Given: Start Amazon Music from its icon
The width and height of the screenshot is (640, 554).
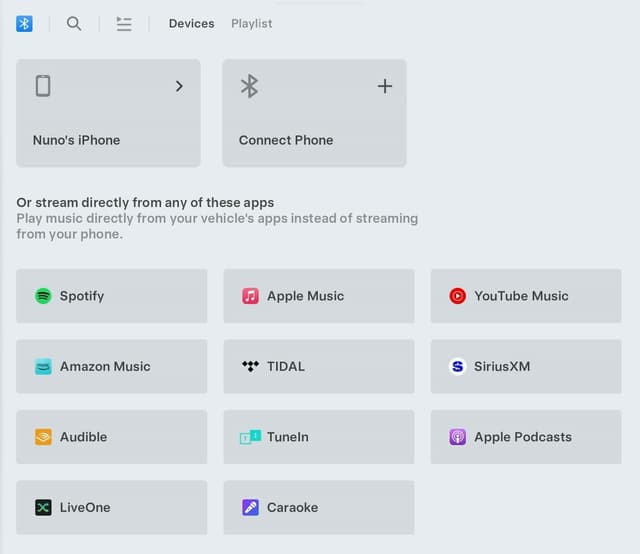Looking at the screenshot, I should point(43,367).
